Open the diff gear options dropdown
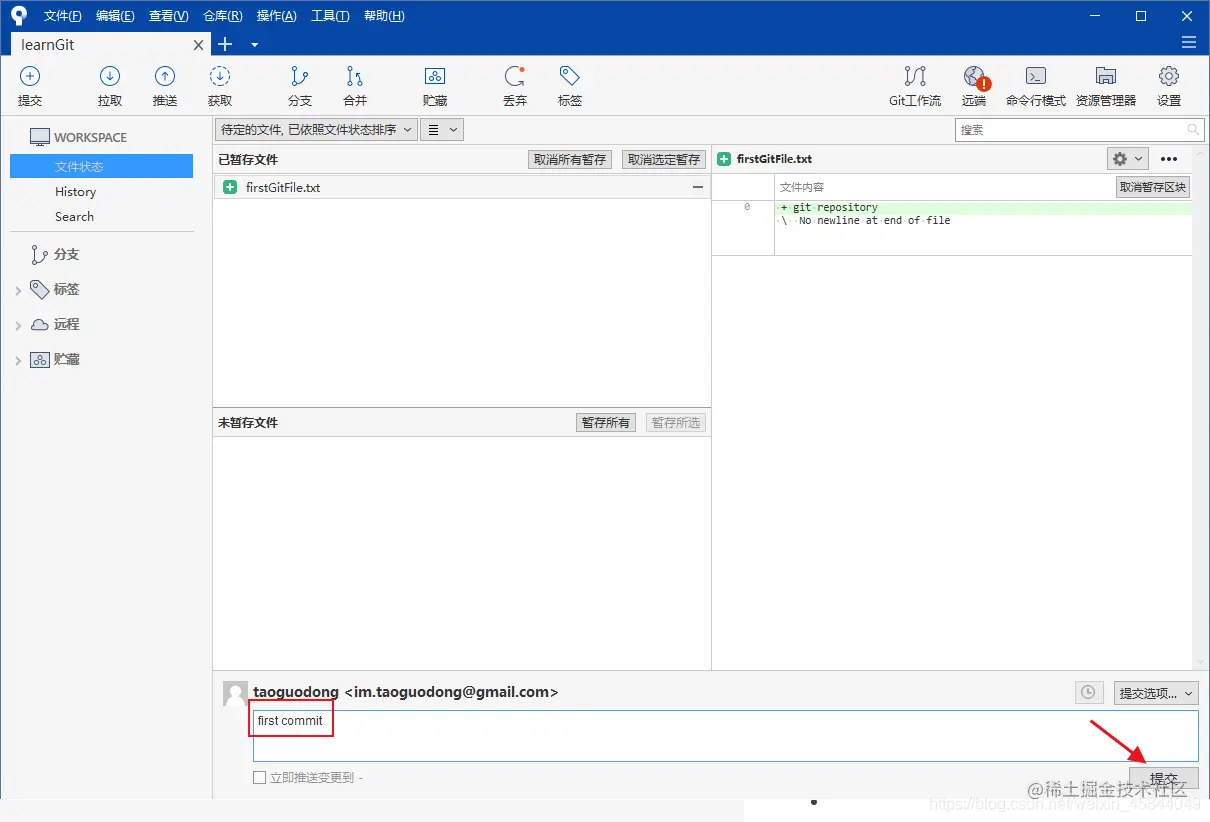1210x822 pixels. pos(1128,159)
